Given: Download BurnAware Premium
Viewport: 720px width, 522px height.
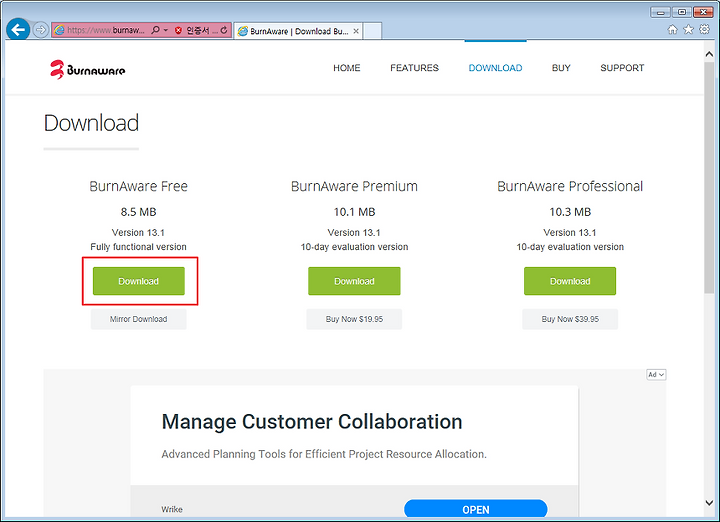Looking at the screenshot, I should point(354,281).
